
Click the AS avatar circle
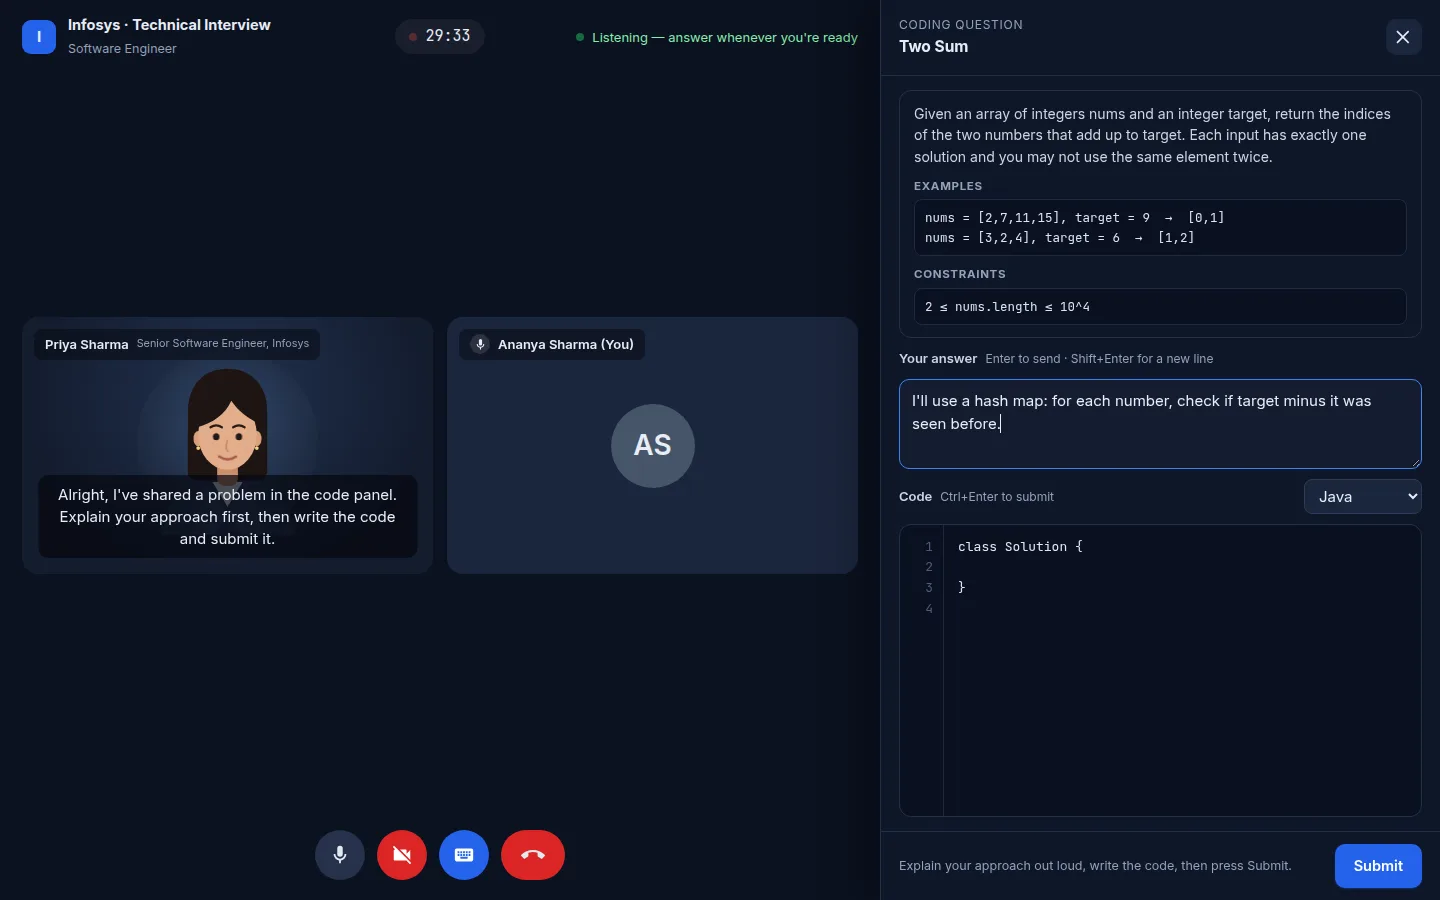tap(653, 446)
